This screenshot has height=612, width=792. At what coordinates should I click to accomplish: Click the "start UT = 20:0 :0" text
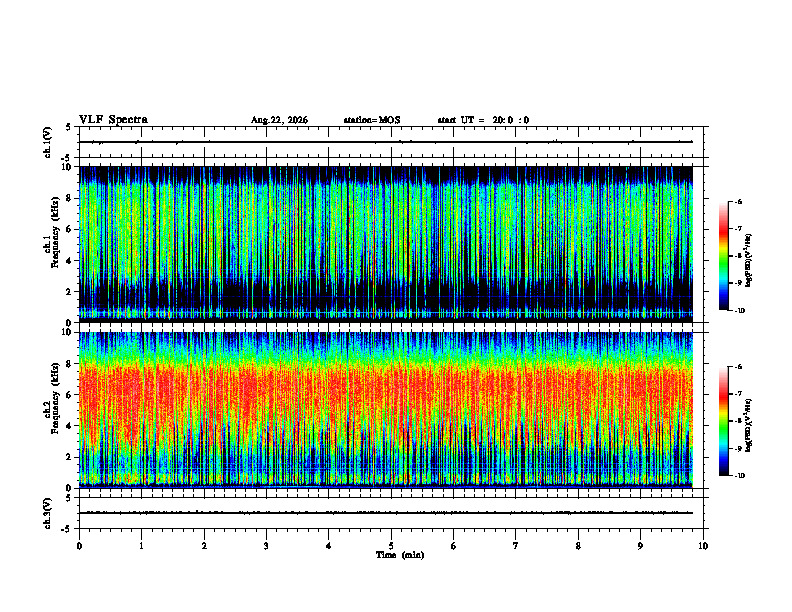[483, 120]
